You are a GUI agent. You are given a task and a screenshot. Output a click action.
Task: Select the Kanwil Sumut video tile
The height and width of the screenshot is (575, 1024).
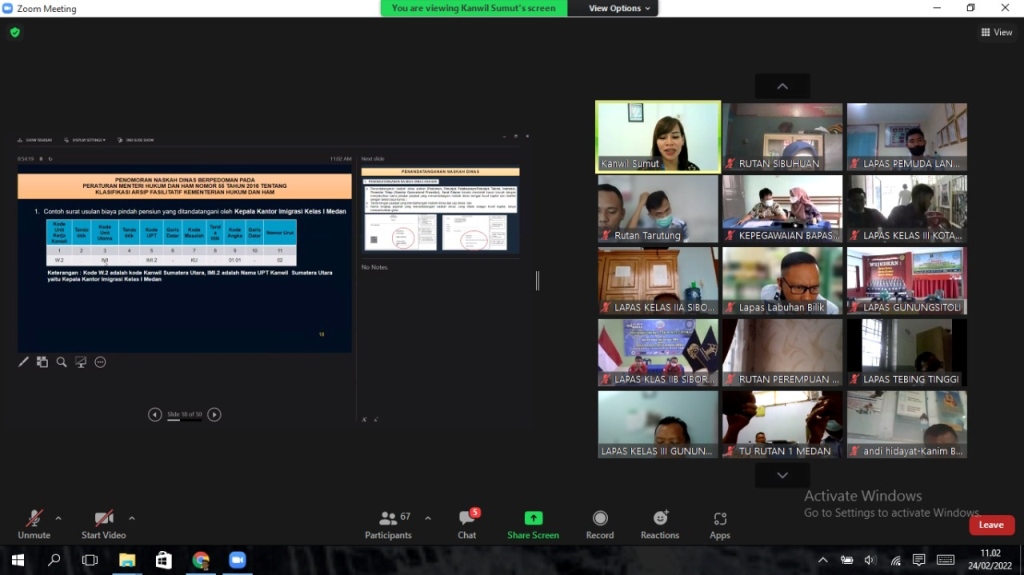(x=658, y=137)
